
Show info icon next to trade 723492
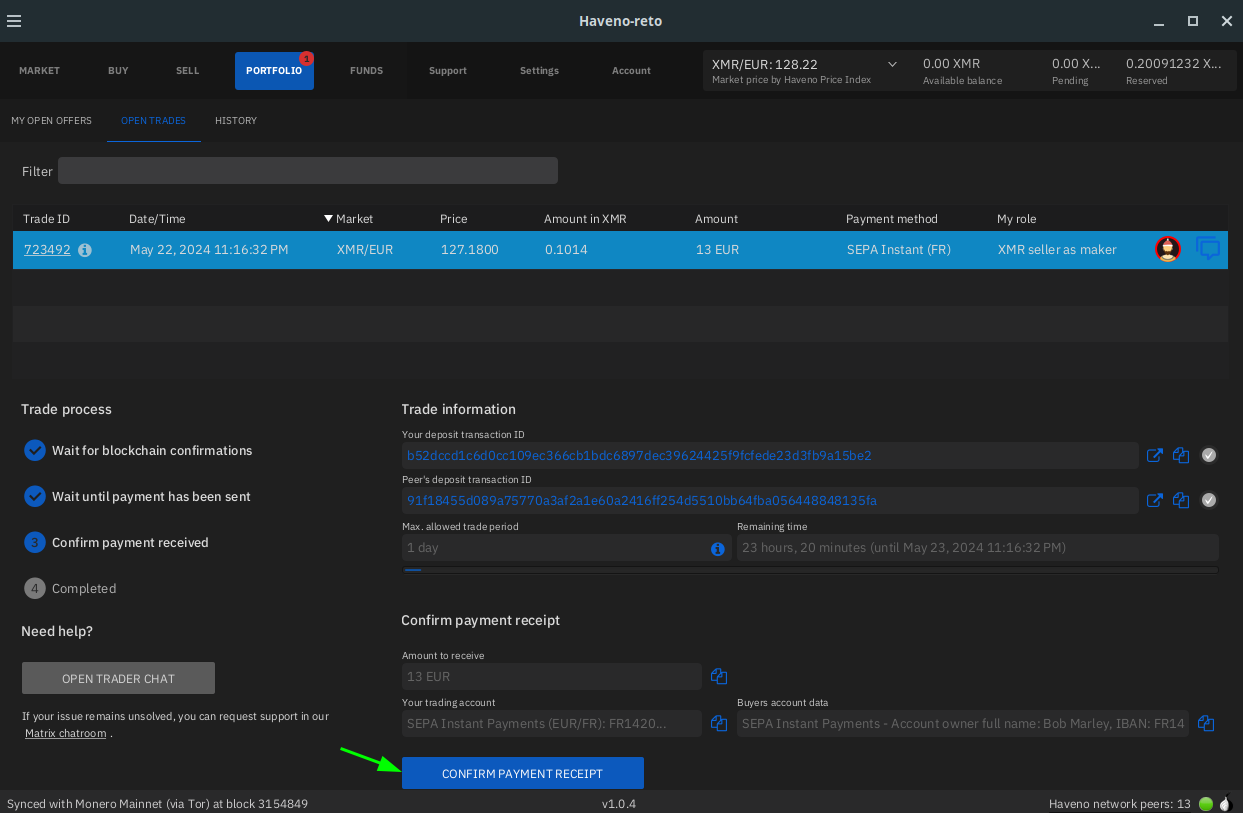[85, 250]
